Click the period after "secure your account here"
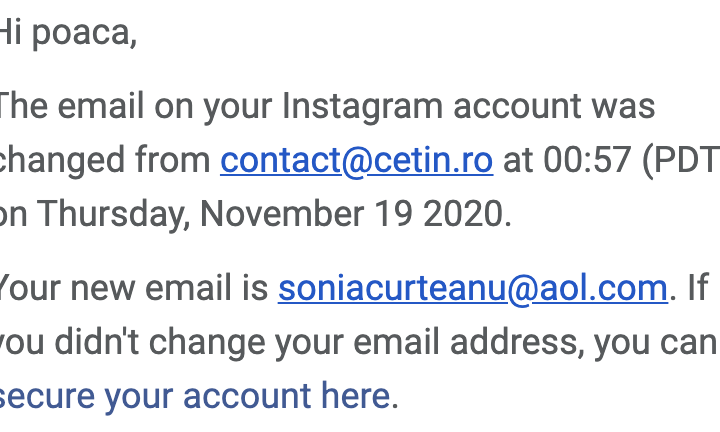 tap(395, 397)
